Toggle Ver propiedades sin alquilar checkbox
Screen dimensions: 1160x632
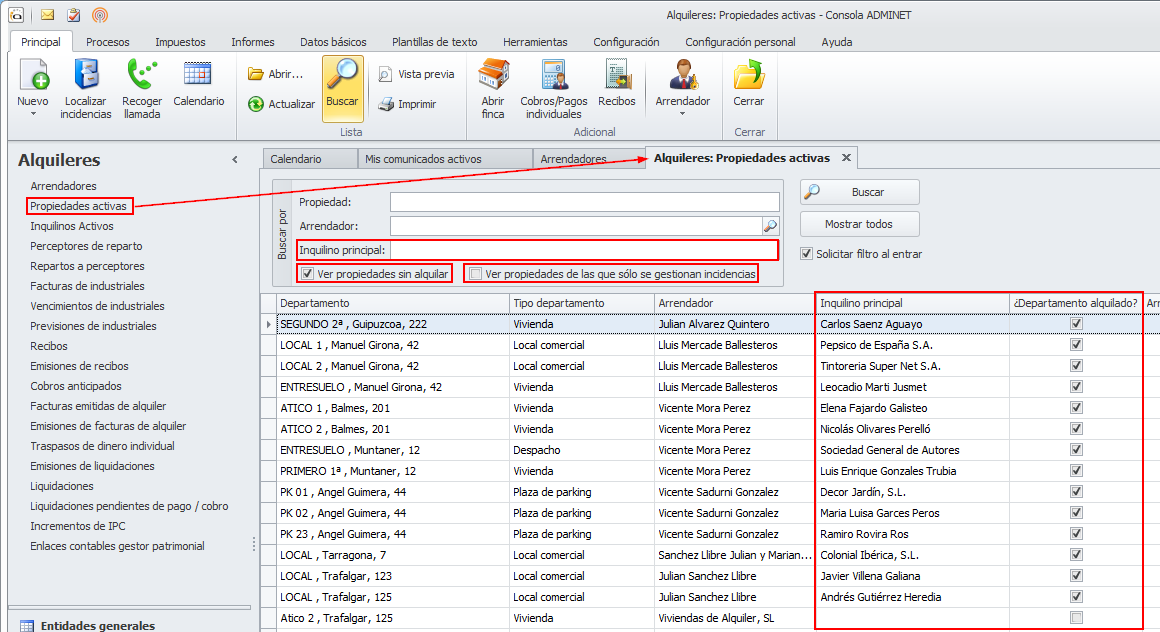(308, 274)
